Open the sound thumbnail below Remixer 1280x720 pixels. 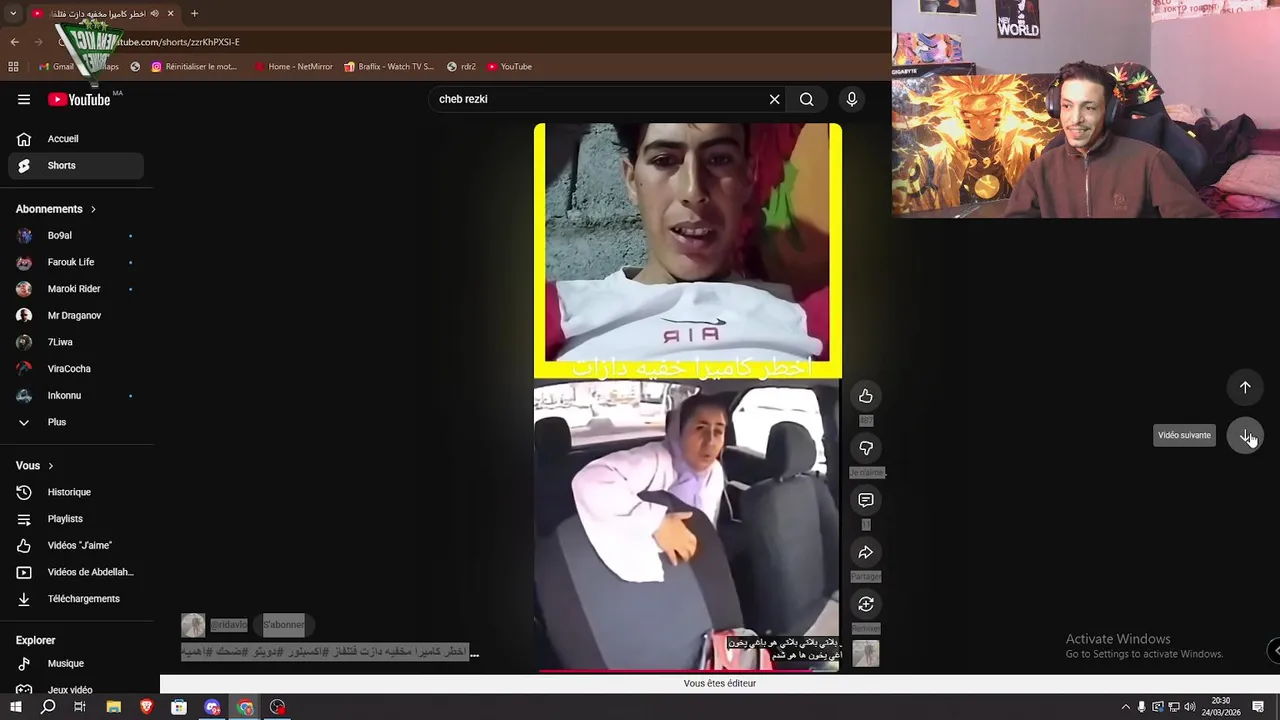866,653
